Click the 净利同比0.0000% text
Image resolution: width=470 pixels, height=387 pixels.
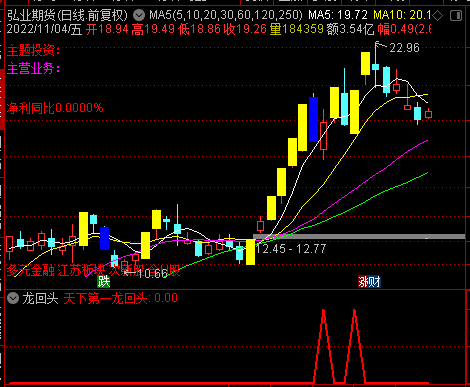(x=55, y=108)
